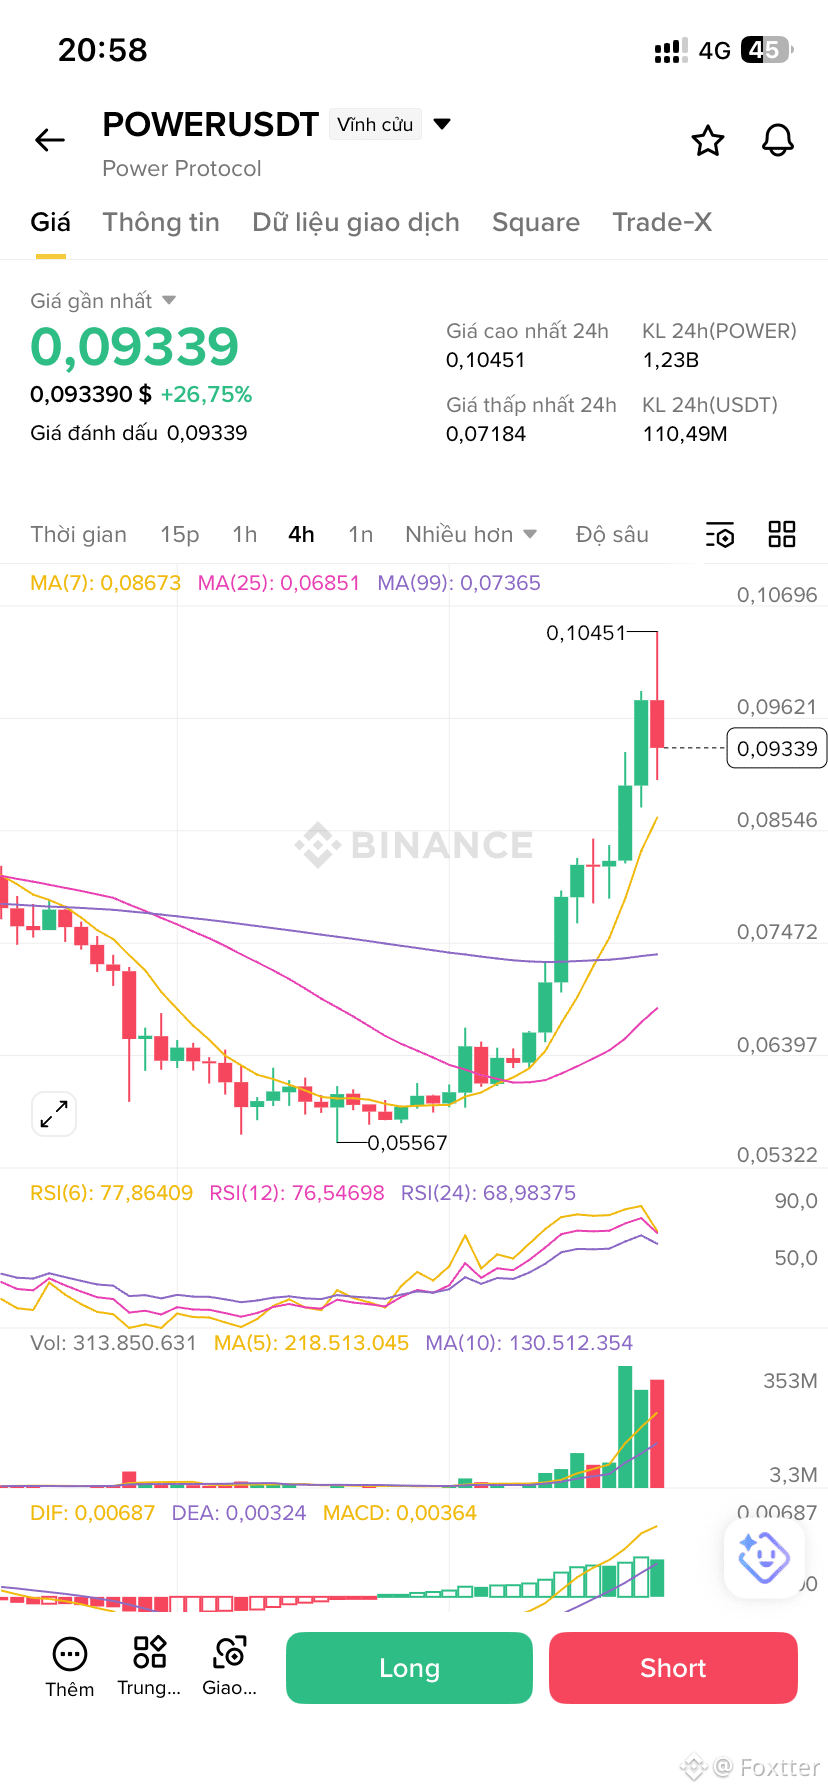Tap the large green 0,09339 last price
Image resolution: width=828 pixels, height=1792 pixels.
[x=135, y=347]
